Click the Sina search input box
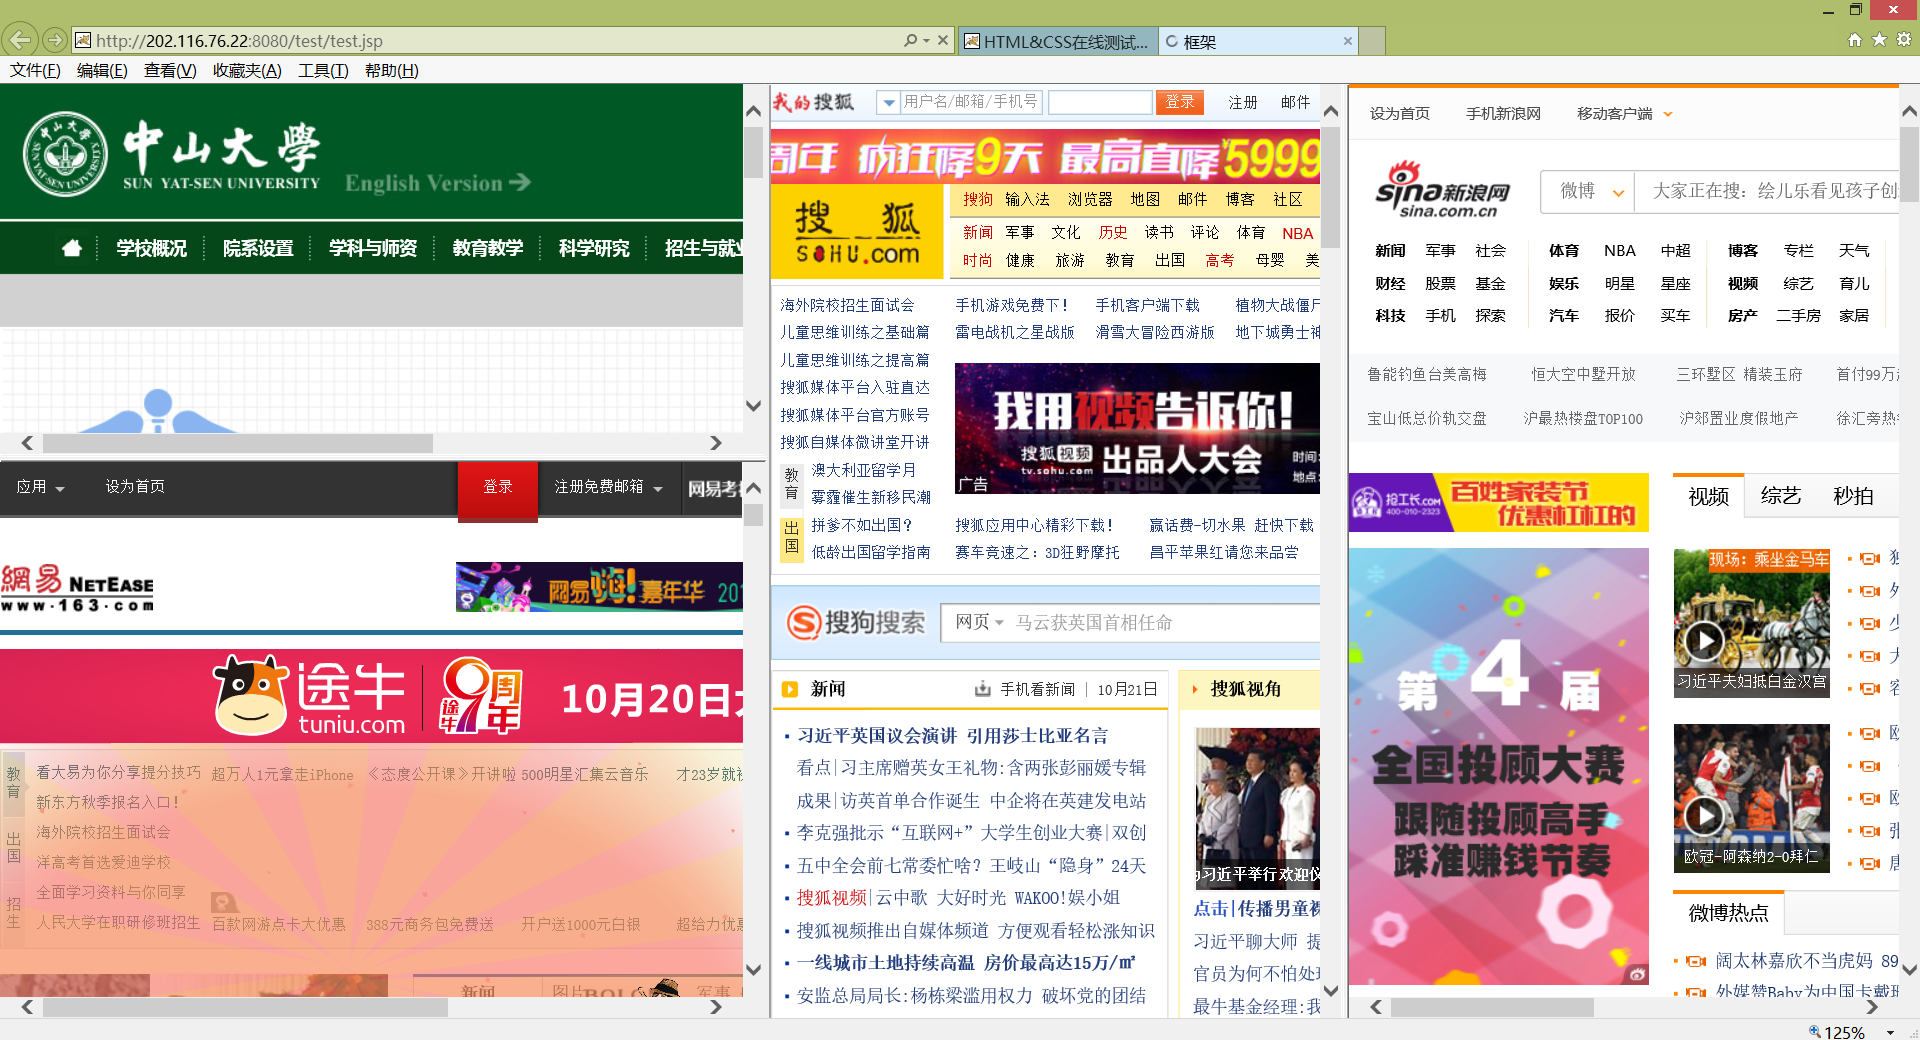The image size is (1920, 1040). [1768, 191]
